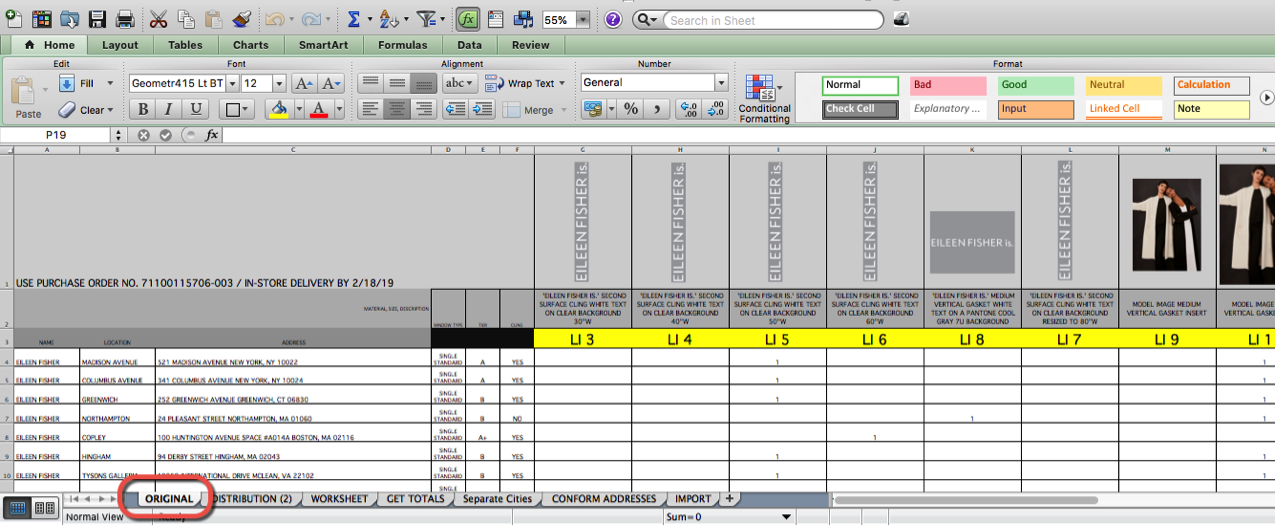Image resolution: width=1275 pixels, height=526 pixels.
Task: Apply the Neutral cell style
Action: click(x=1123, y=85)
